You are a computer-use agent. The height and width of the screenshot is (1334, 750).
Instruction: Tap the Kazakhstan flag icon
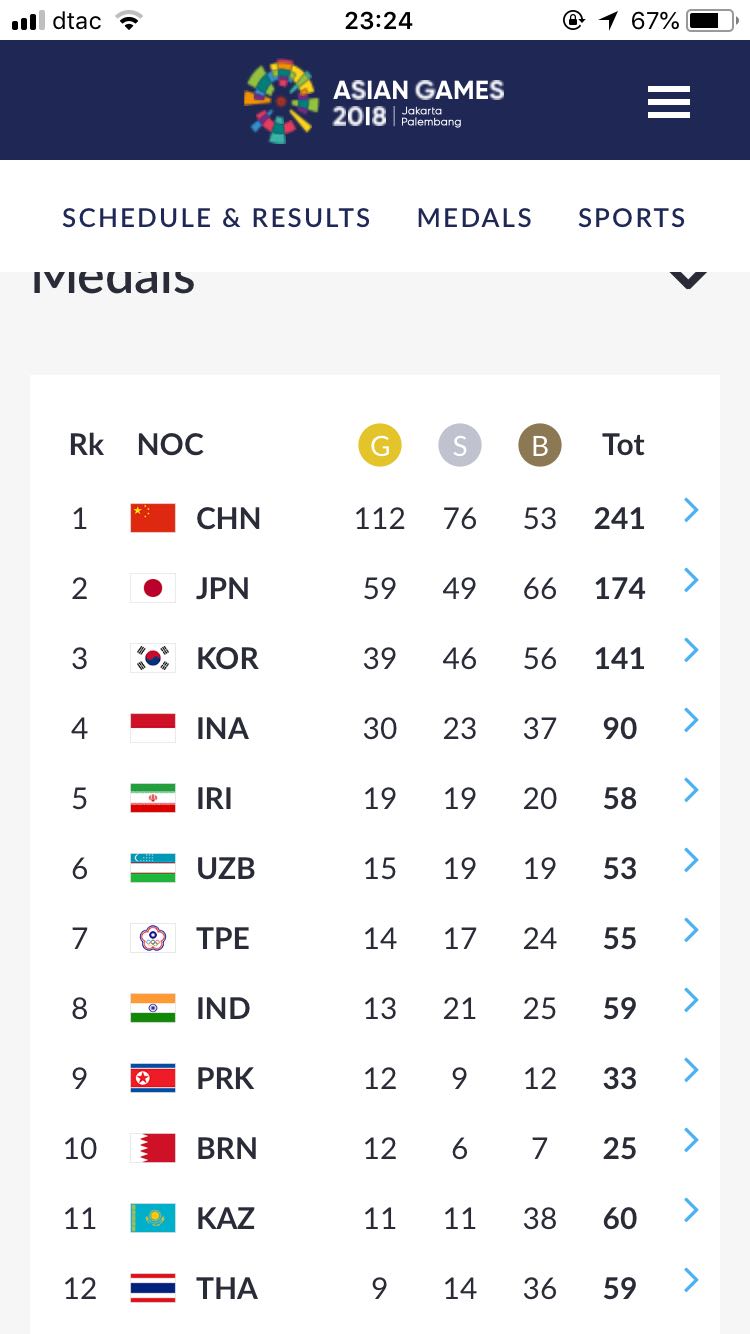(x=153, y=1218)
